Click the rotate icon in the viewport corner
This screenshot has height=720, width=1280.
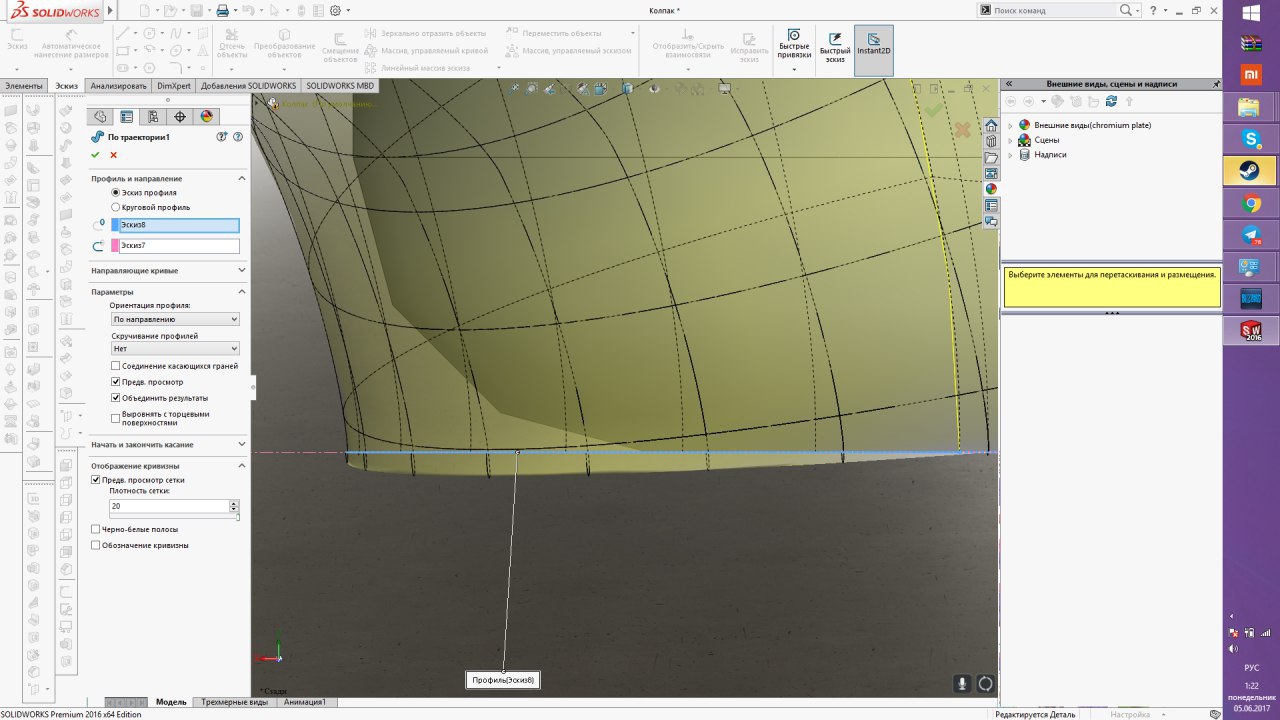pos(985,684)
